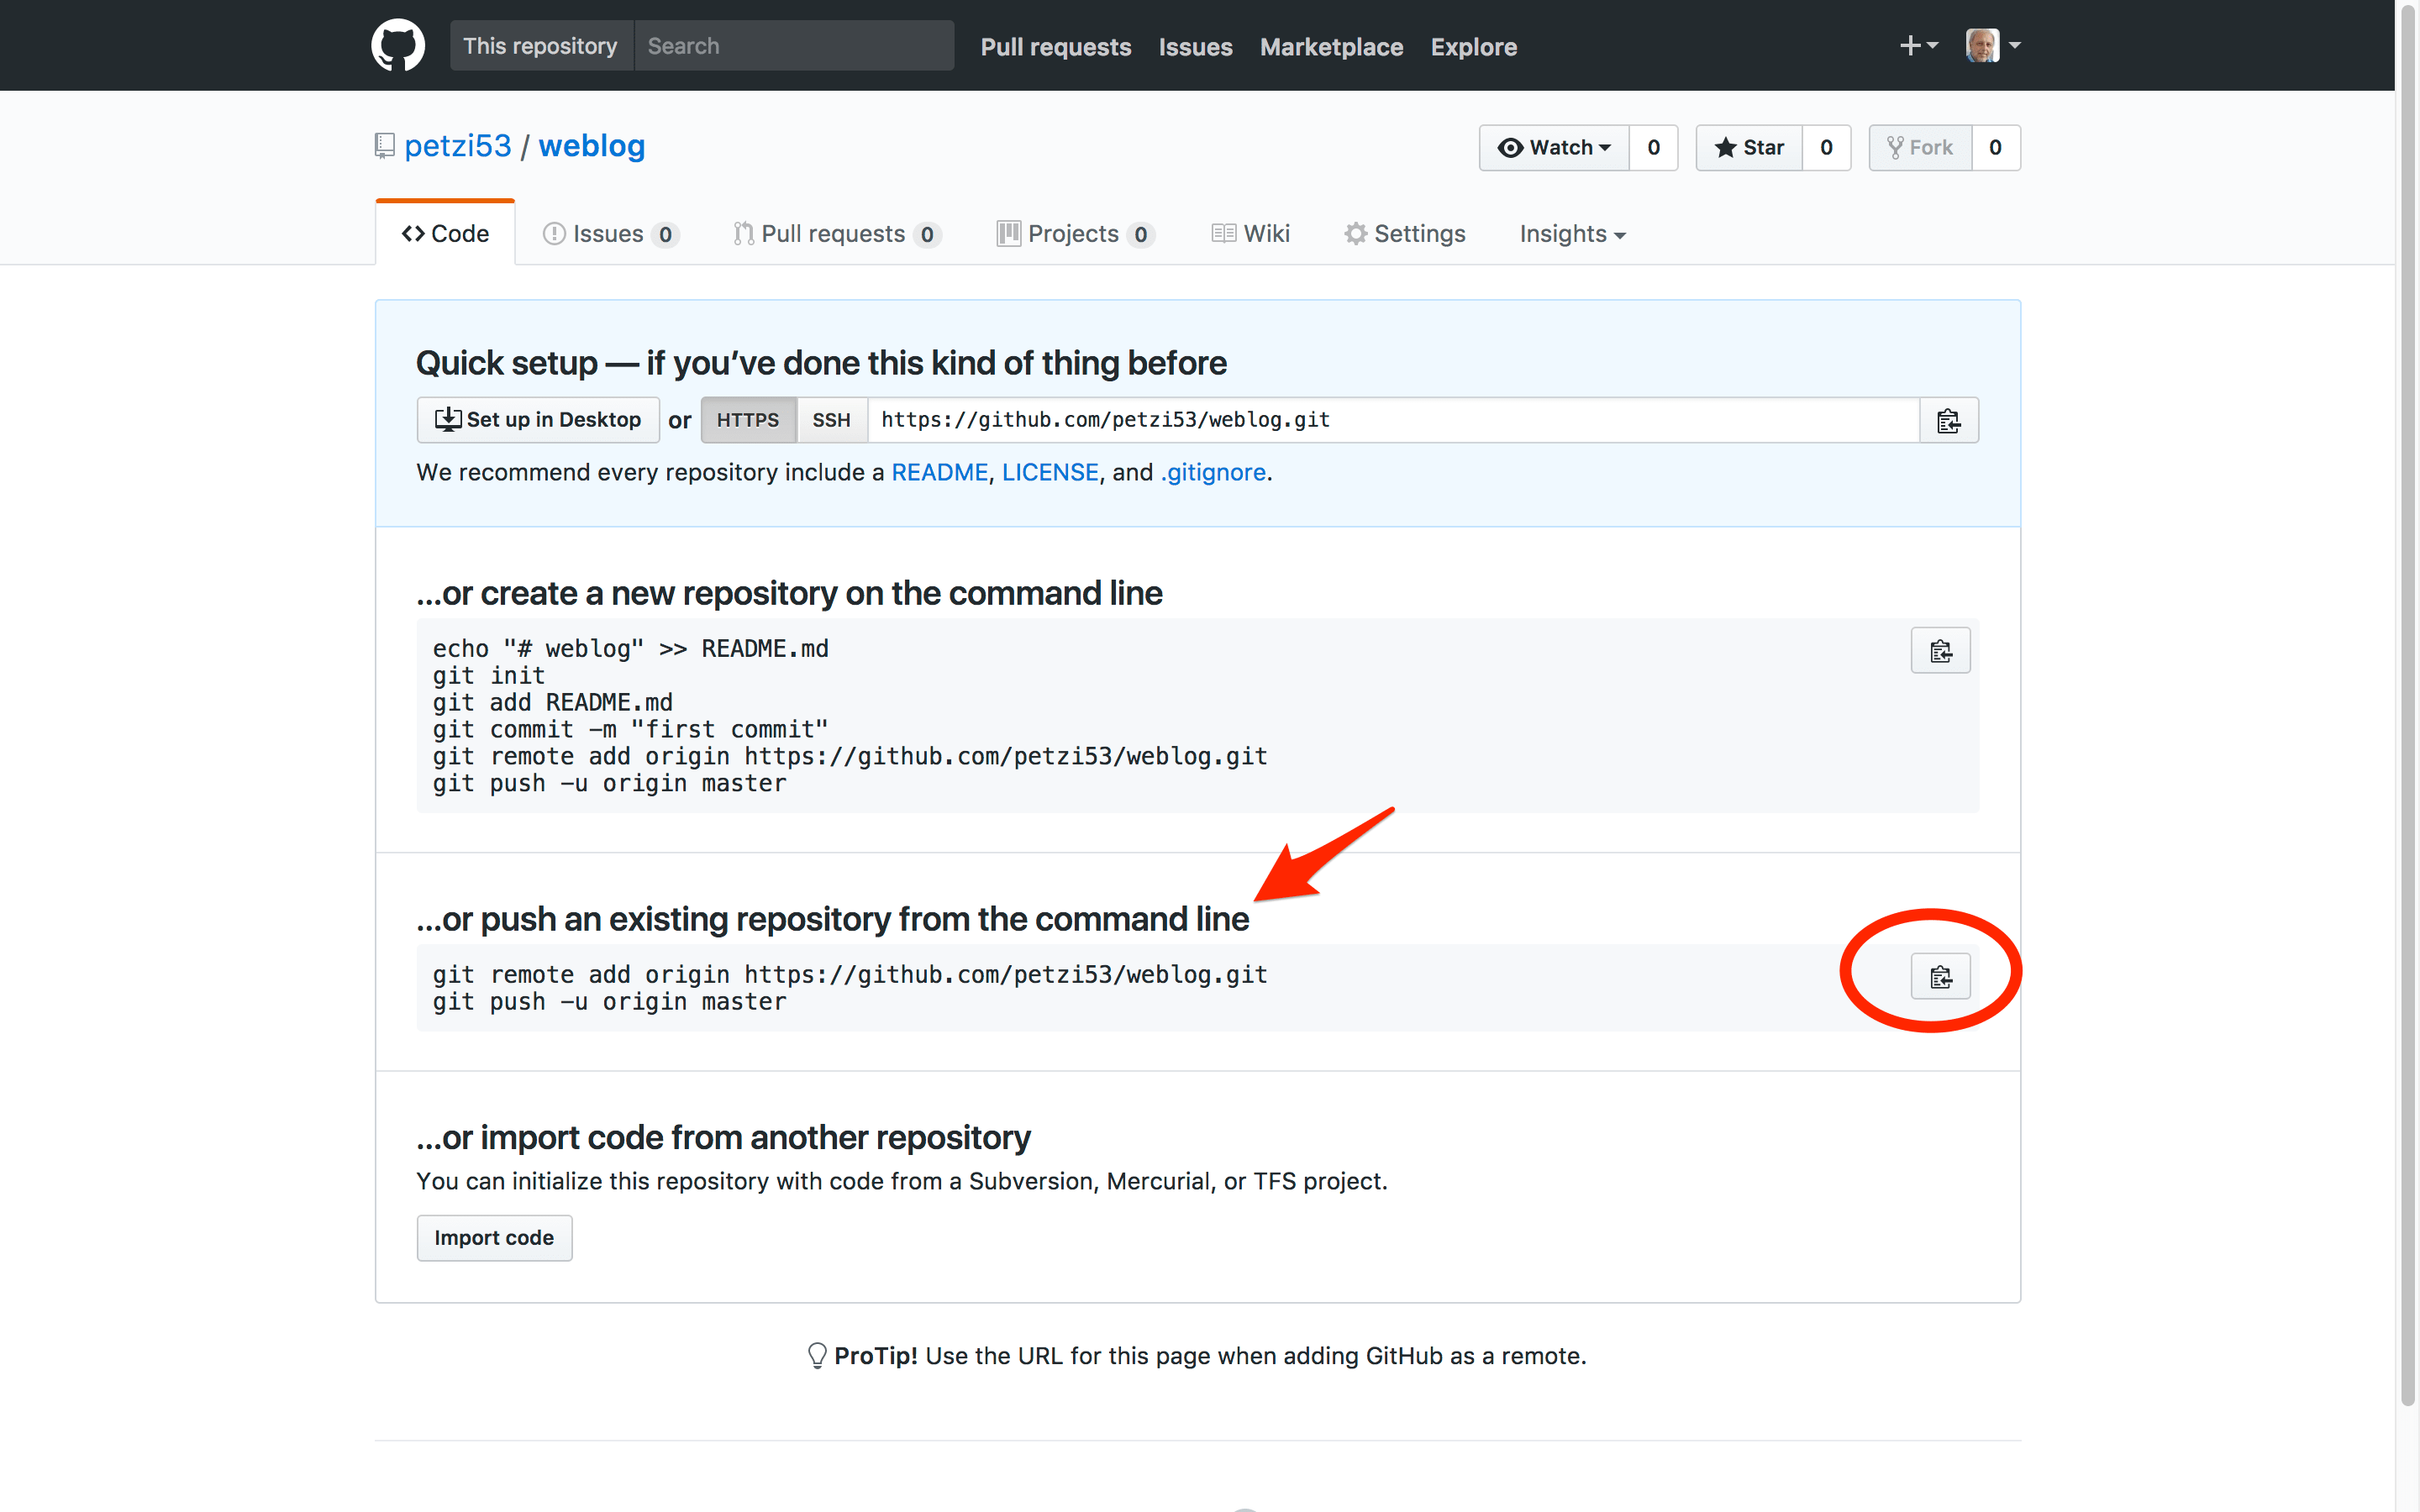Image resolution: width=2420 pixels, height=1512 pixels.
Task: Click the repository book icon beside petzi53
Action: pos(385,147)
